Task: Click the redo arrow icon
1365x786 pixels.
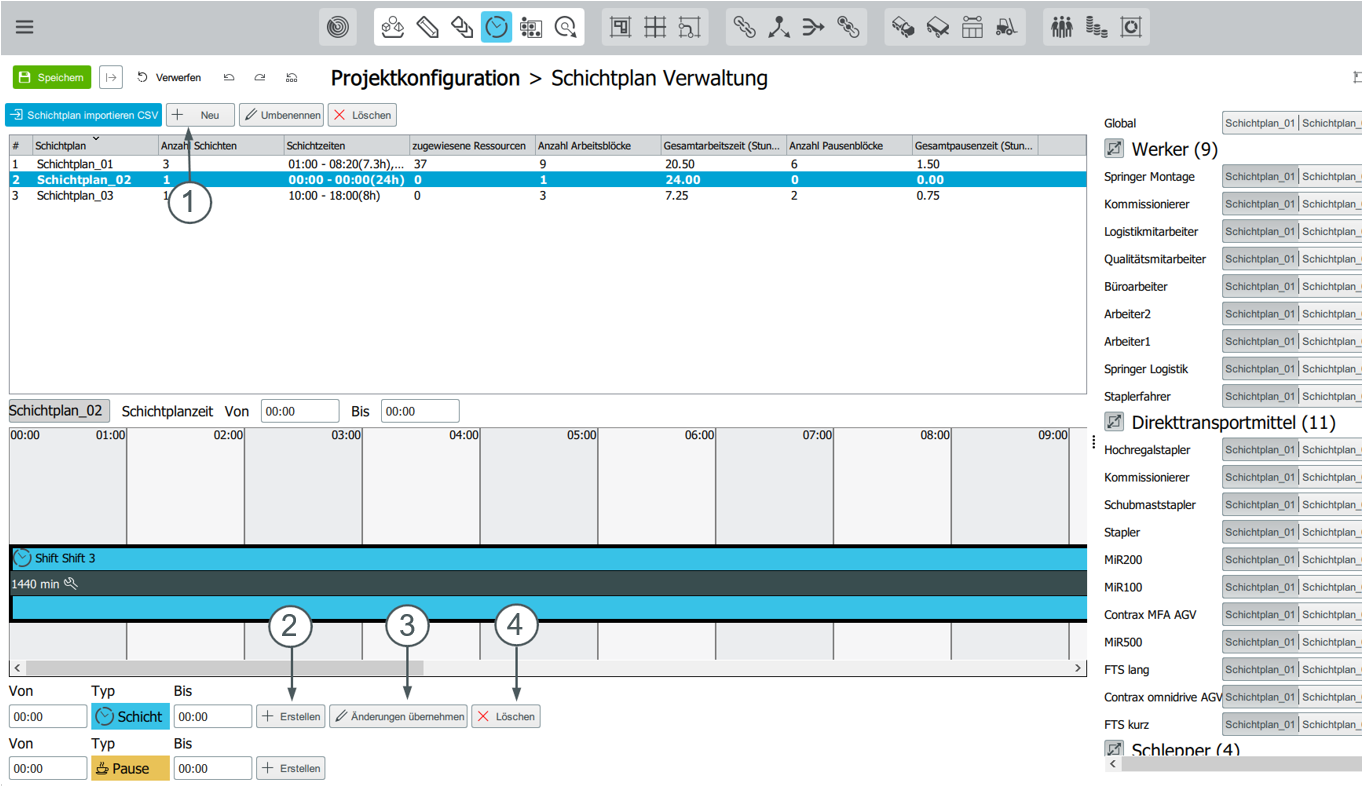Action: click(x=260, y=77)
